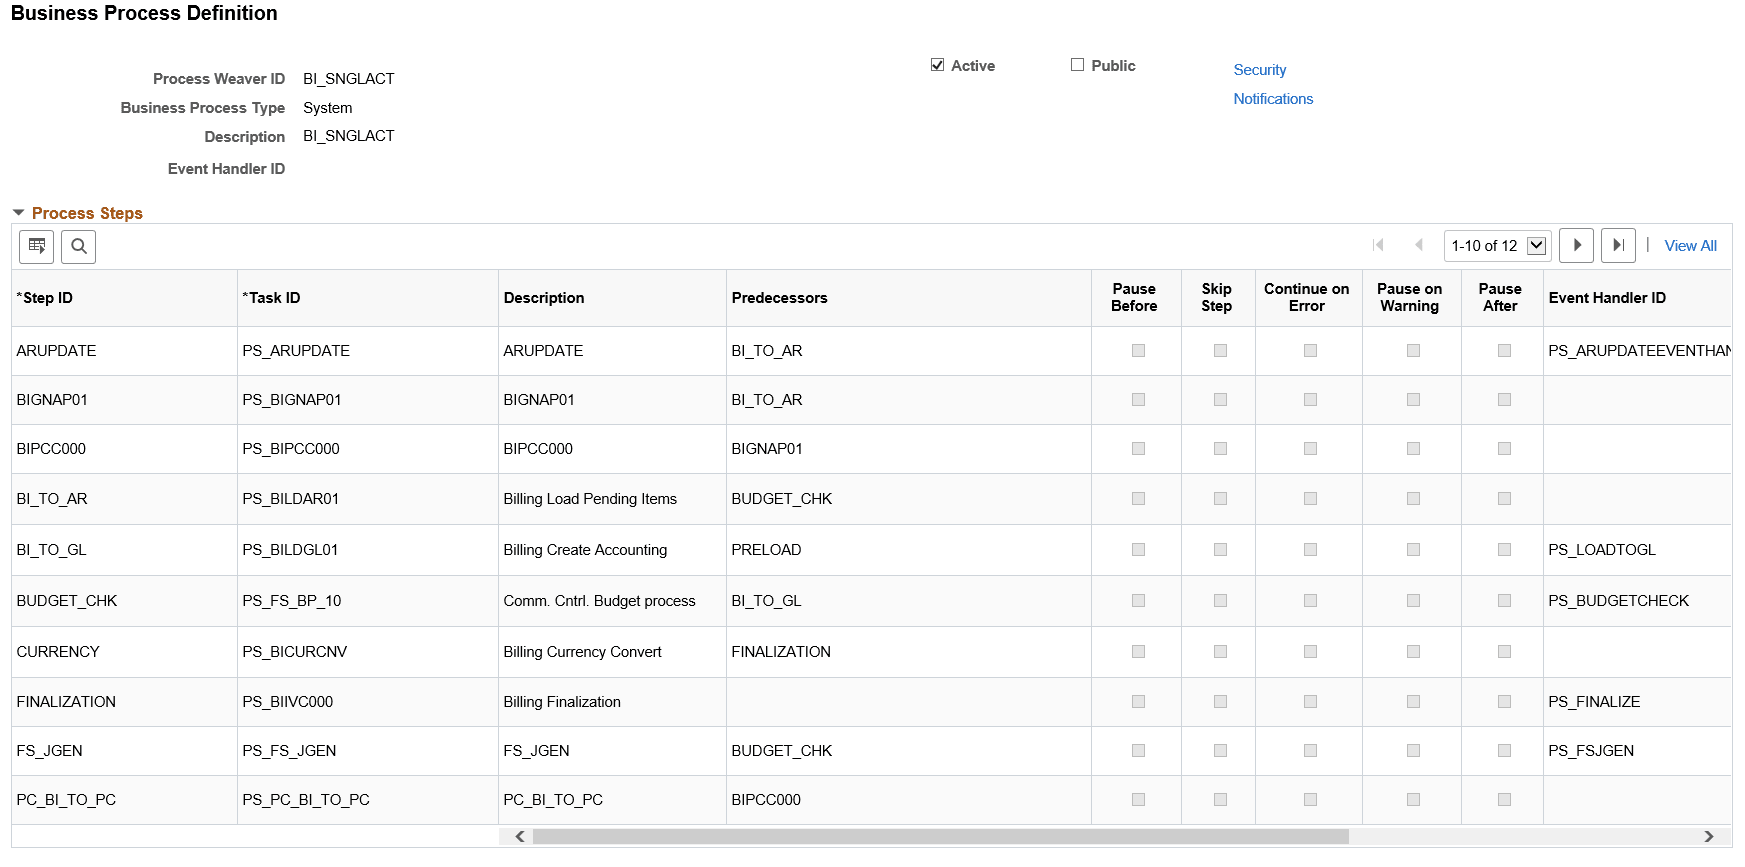Go to next page of process steps
Image resolution: width=1745 pixels, height=867 pixels.
tap(1576, 245)
